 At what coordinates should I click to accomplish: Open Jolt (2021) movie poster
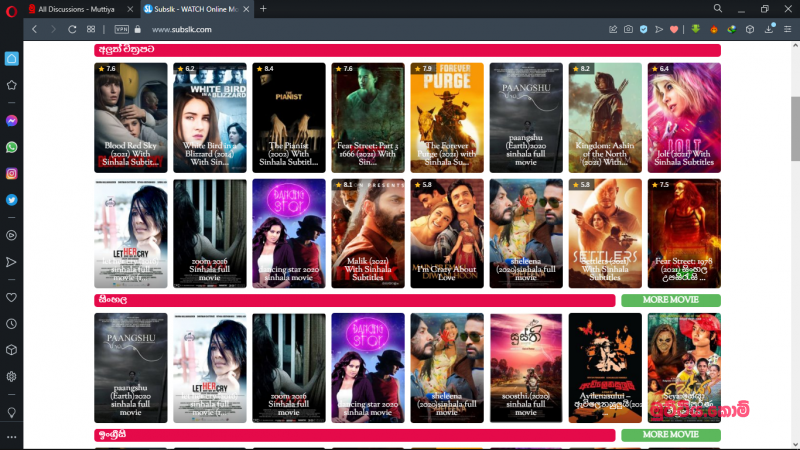pos(684,118)
